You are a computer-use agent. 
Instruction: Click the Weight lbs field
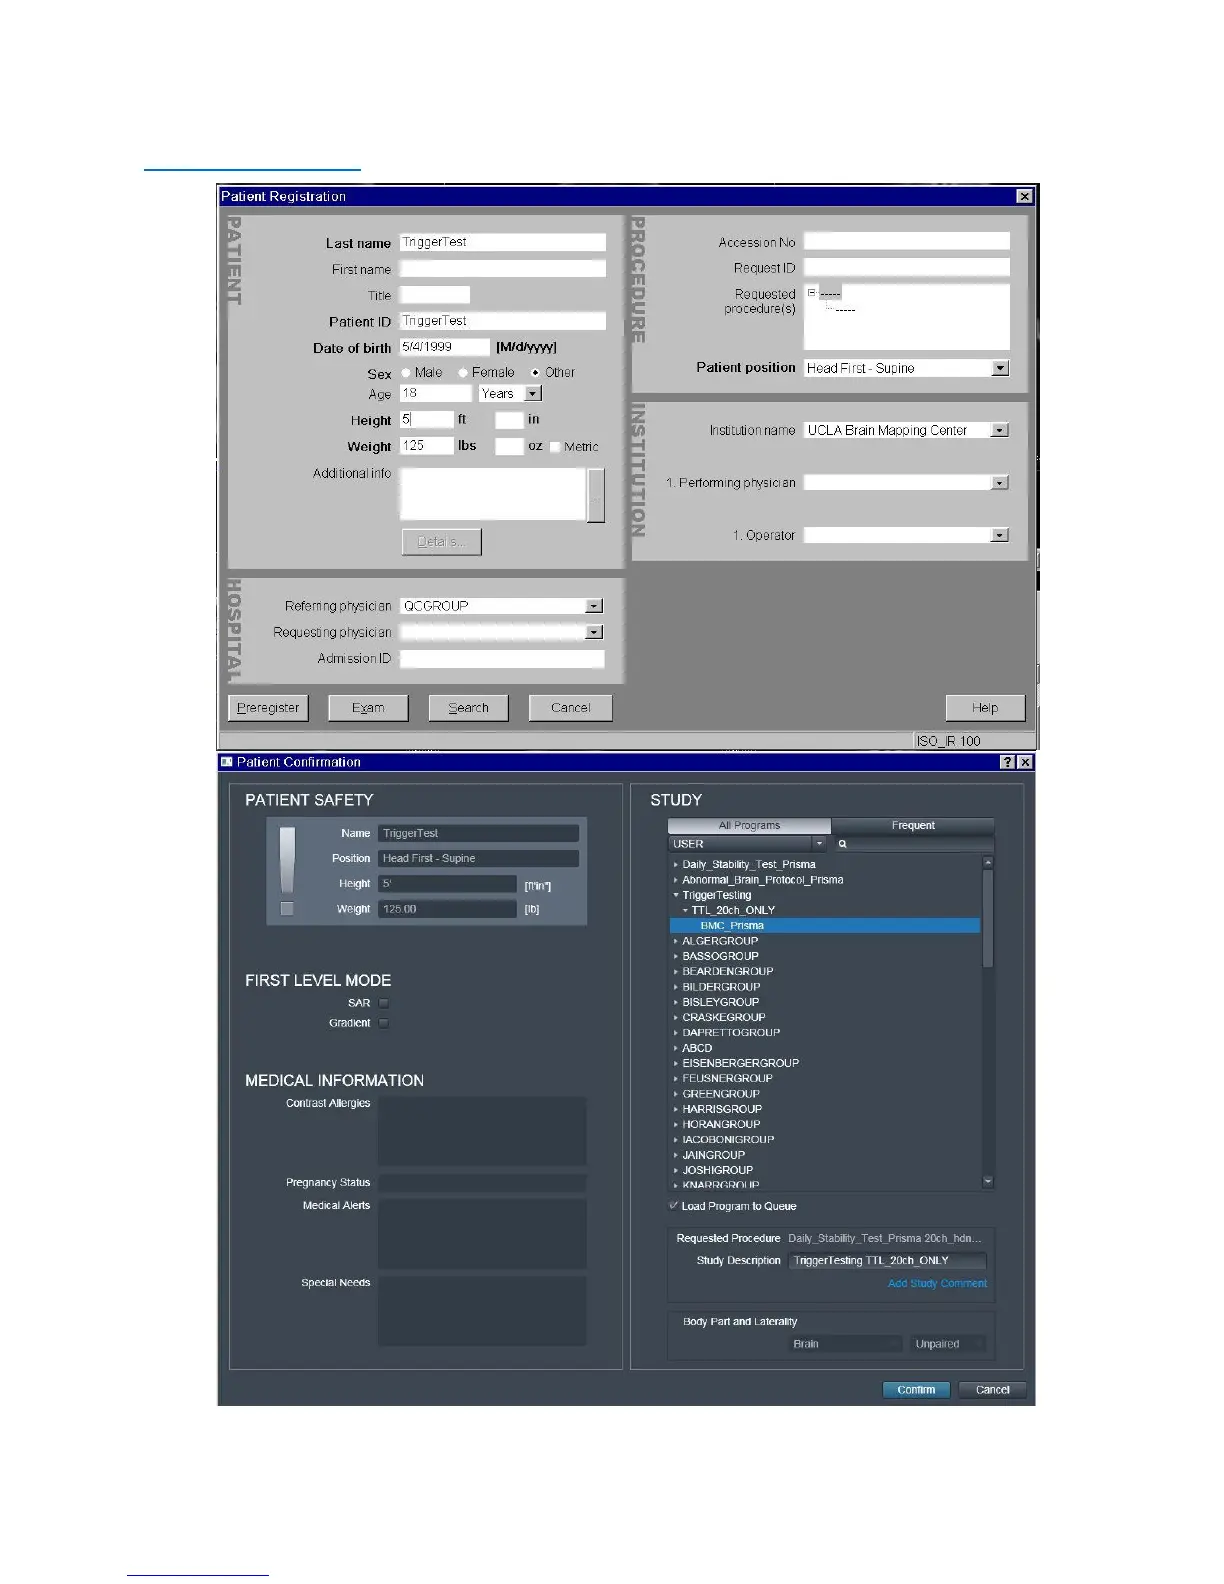click(x=427, y=446)
